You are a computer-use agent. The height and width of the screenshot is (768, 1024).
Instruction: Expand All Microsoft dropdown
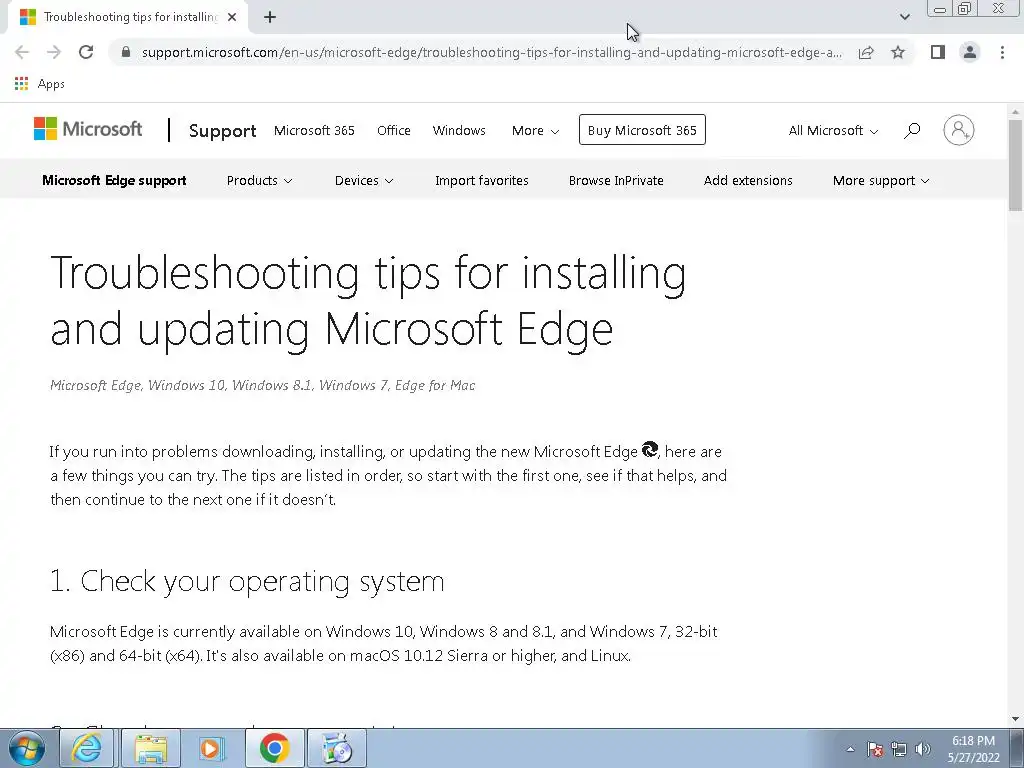pos(833,131)
